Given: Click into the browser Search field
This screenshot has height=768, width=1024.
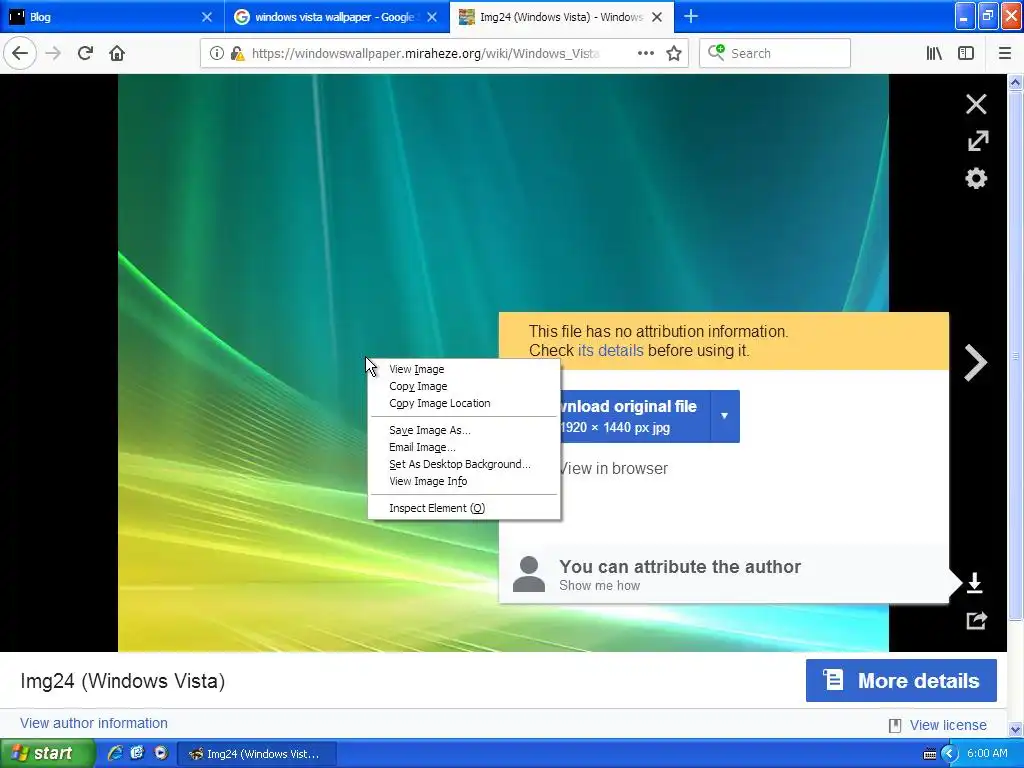Looking at the screenshot, I should coord(775,53).
